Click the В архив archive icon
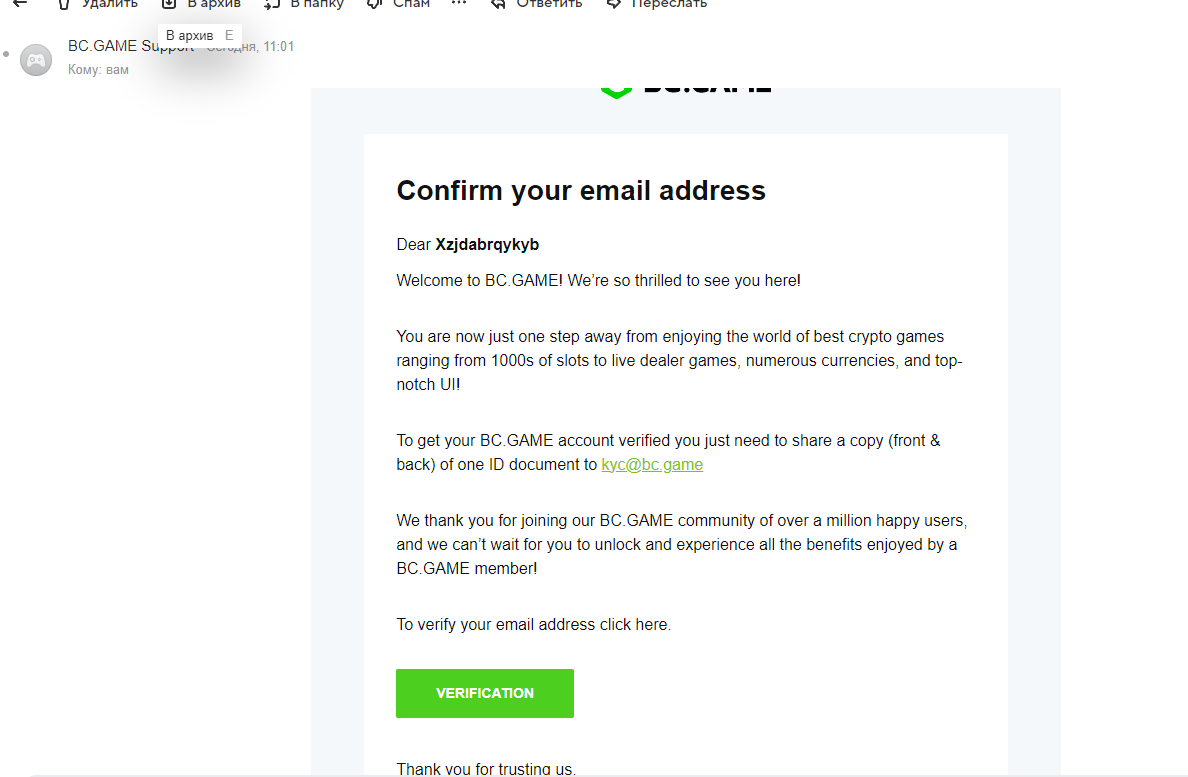The height and width of the screenshot is (777, 1188). [169, 4]
